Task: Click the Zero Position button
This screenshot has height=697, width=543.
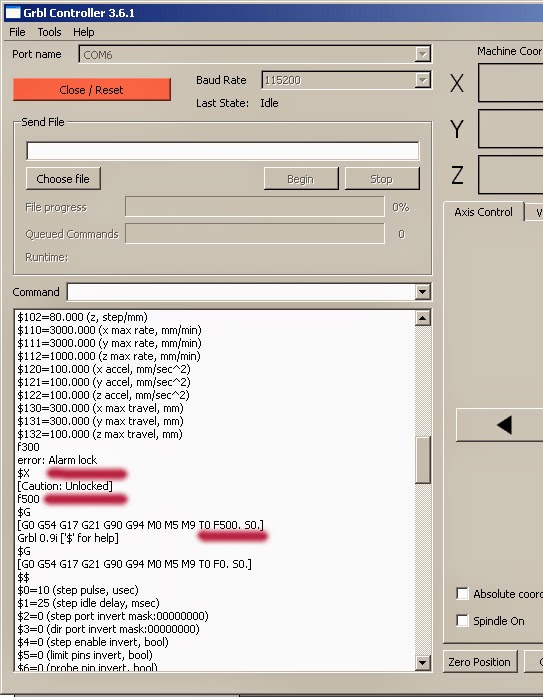Action: click(x=479, y=662)
